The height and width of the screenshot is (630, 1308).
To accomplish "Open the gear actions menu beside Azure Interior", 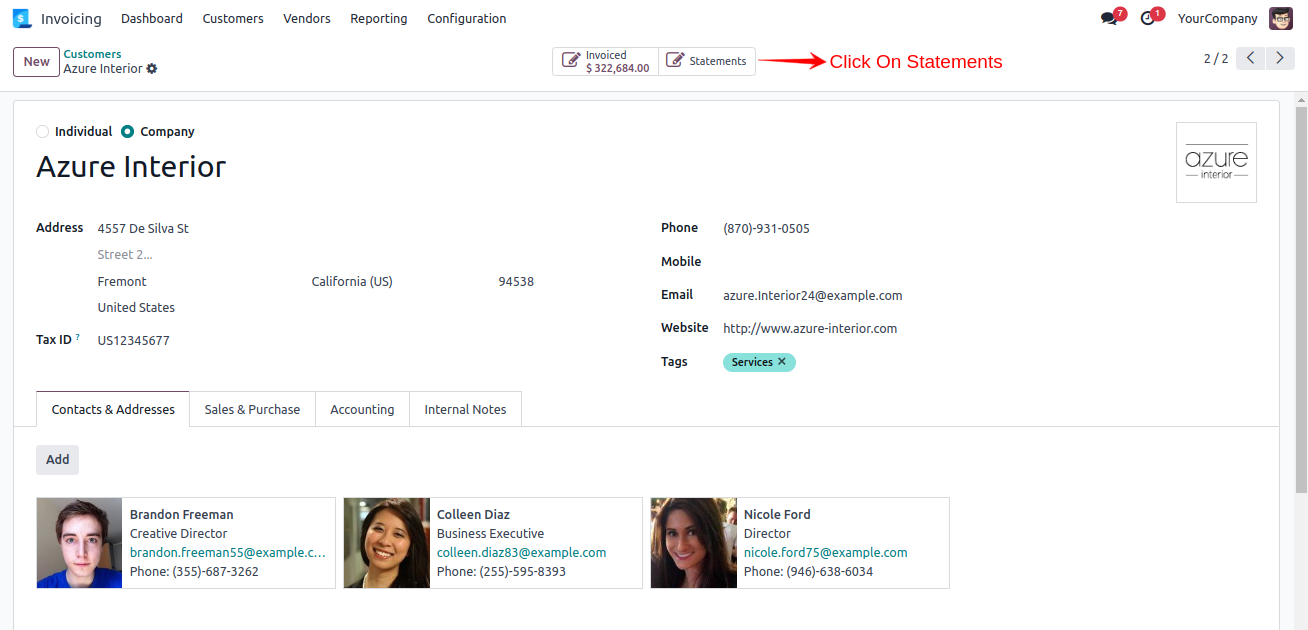I will [152, 69].
